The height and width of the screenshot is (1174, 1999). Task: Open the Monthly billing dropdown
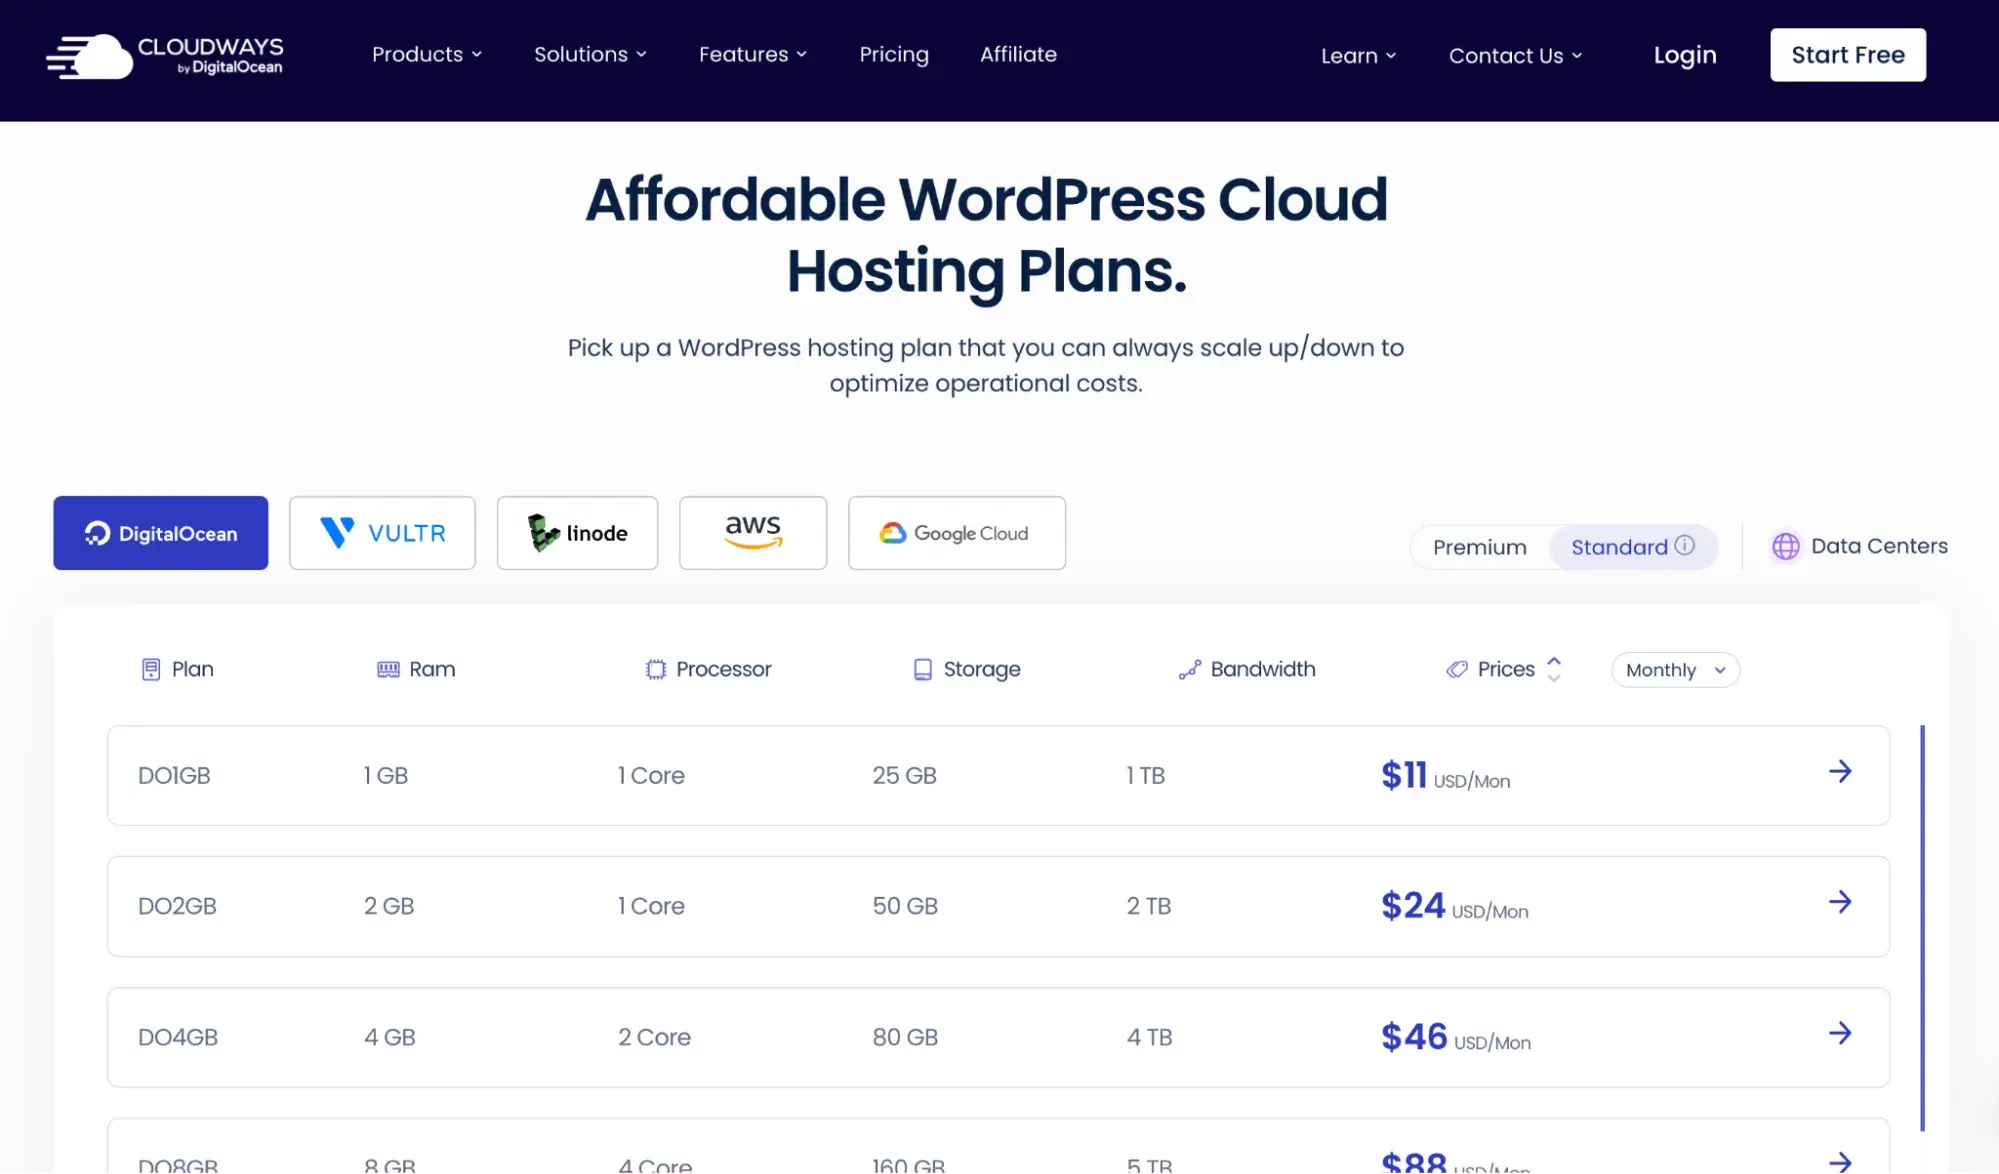[x=1675, y=670]
